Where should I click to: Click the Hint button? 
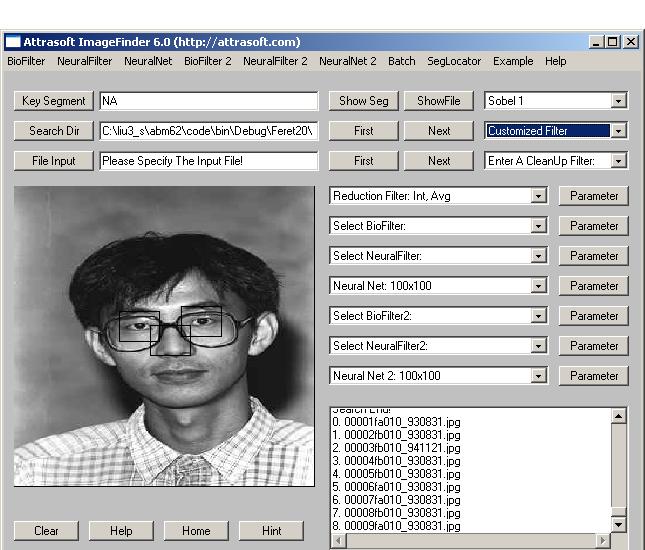tap(271, 531)
